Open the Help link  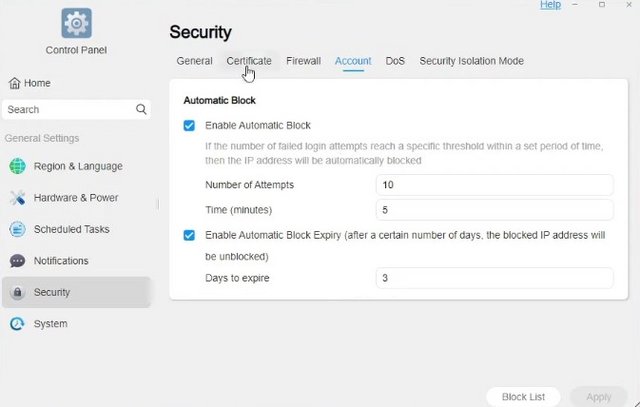tap(550, 5)
